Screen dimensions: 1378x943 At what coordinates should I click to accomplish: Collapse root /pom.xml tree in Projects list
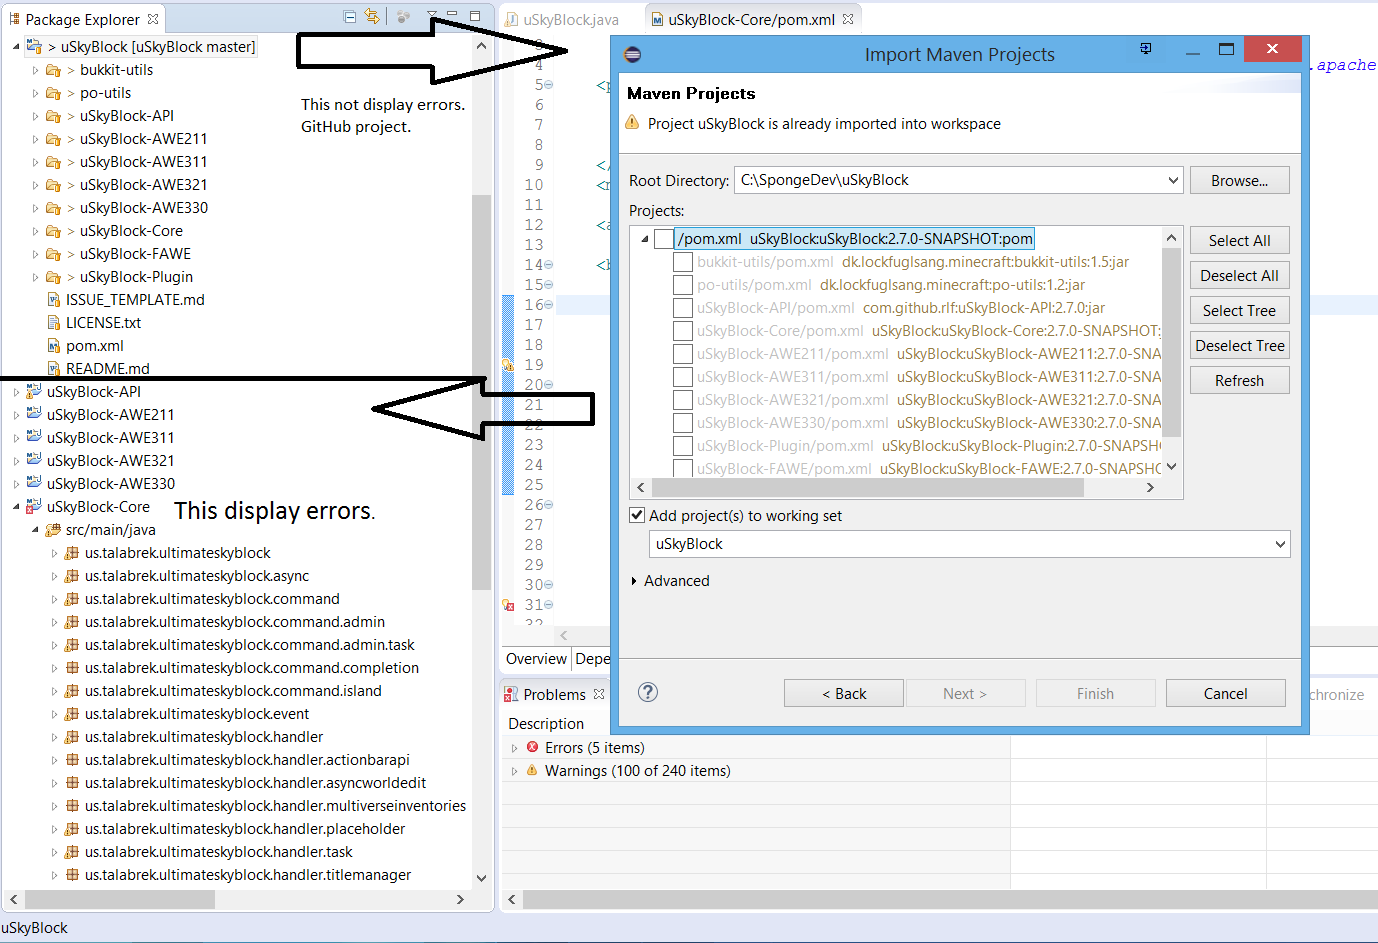[x=645, y=239]
